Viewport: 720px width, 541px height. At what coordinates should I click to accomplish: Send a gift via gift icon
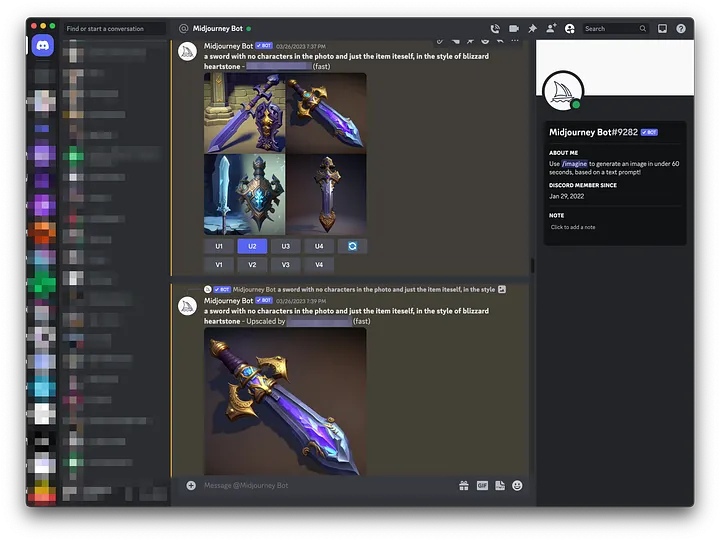(x=464, y=485)
